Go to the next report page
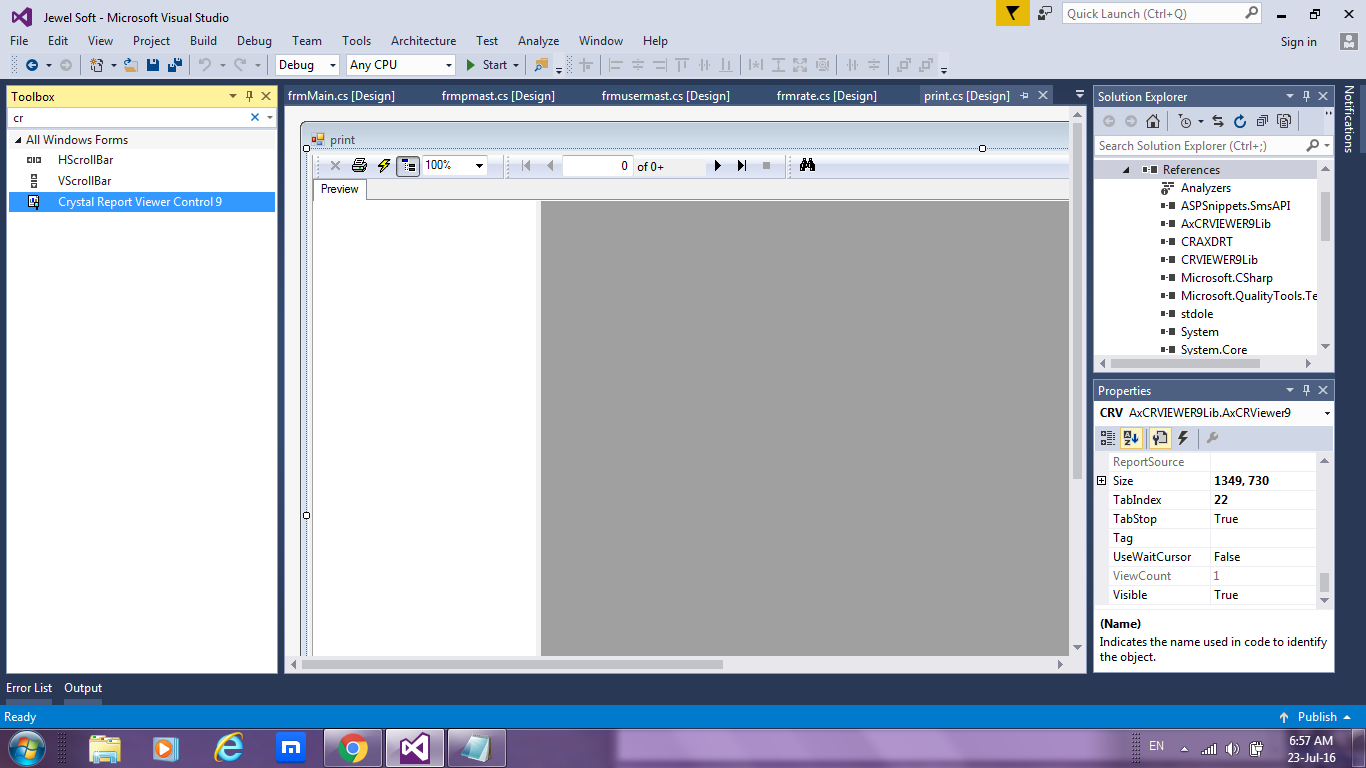Screen dimensions: 1366x768 coord(718,165)
